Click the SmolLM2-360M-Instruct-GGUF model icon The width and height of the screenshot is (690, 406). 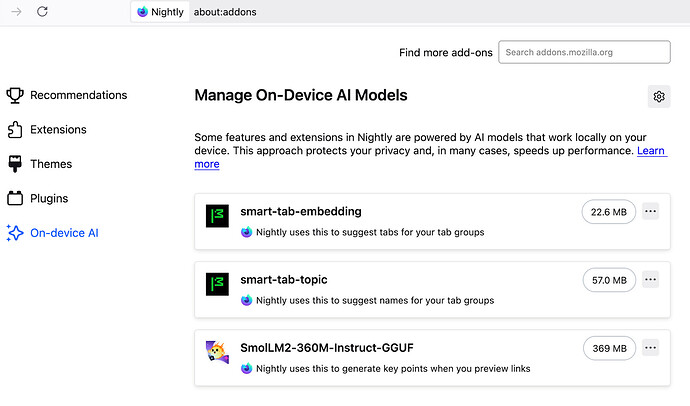217,352
